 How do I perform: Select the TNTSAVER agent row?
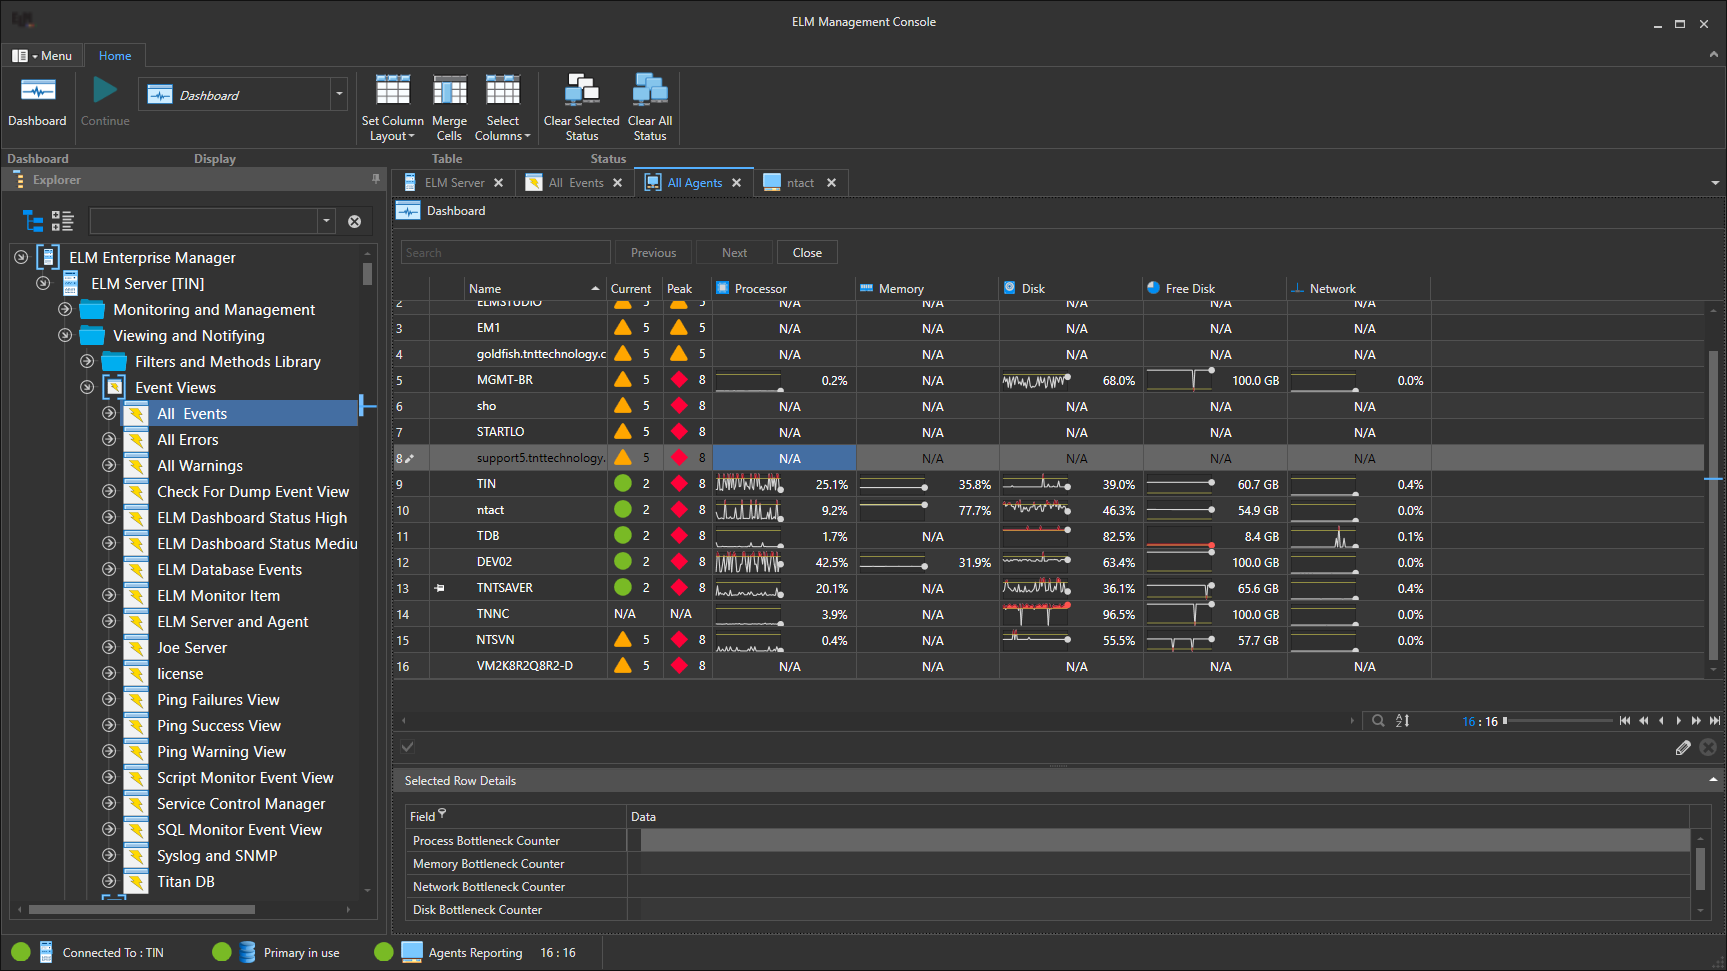click(x=1048, y=588)
